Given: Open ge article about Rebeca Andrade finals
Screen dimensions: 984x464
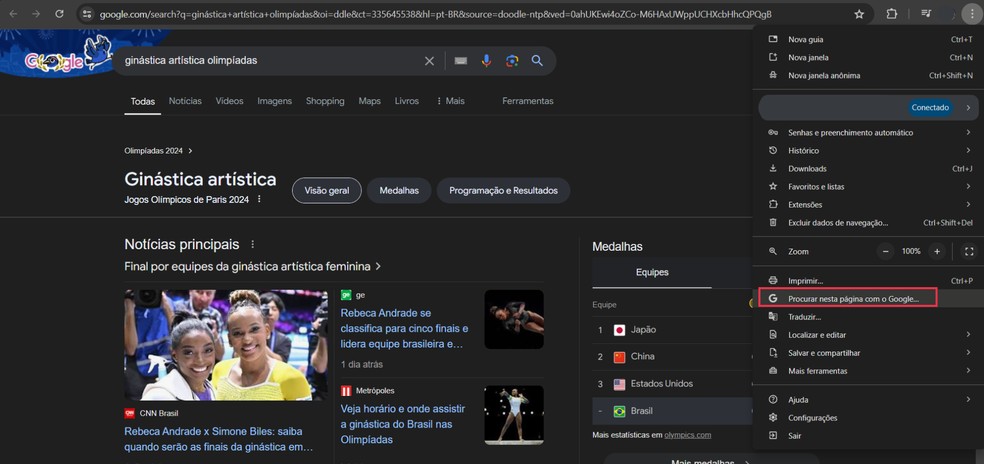Looking at the screenshot, I should pos(405,328).
